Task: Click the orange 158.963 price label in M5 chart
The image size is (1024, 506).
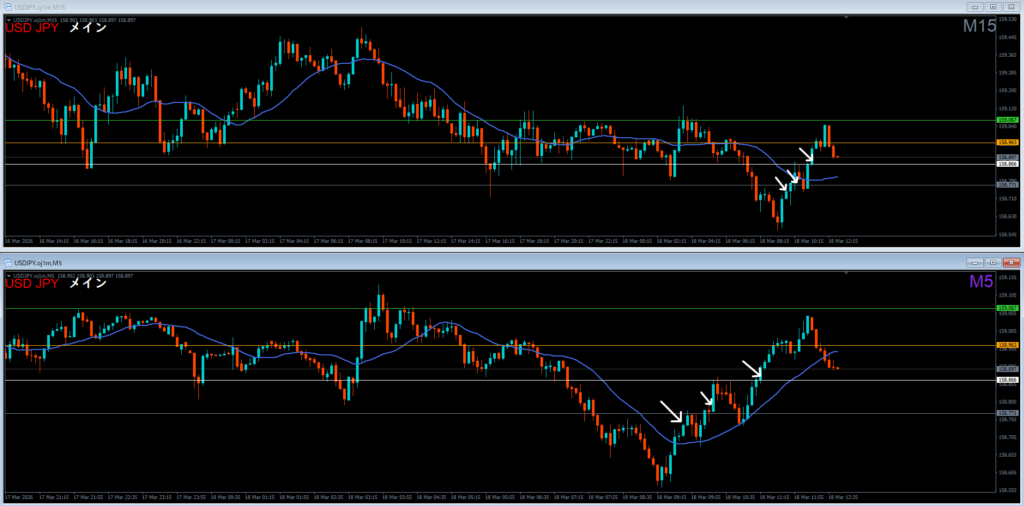Action: (1008, 346)
